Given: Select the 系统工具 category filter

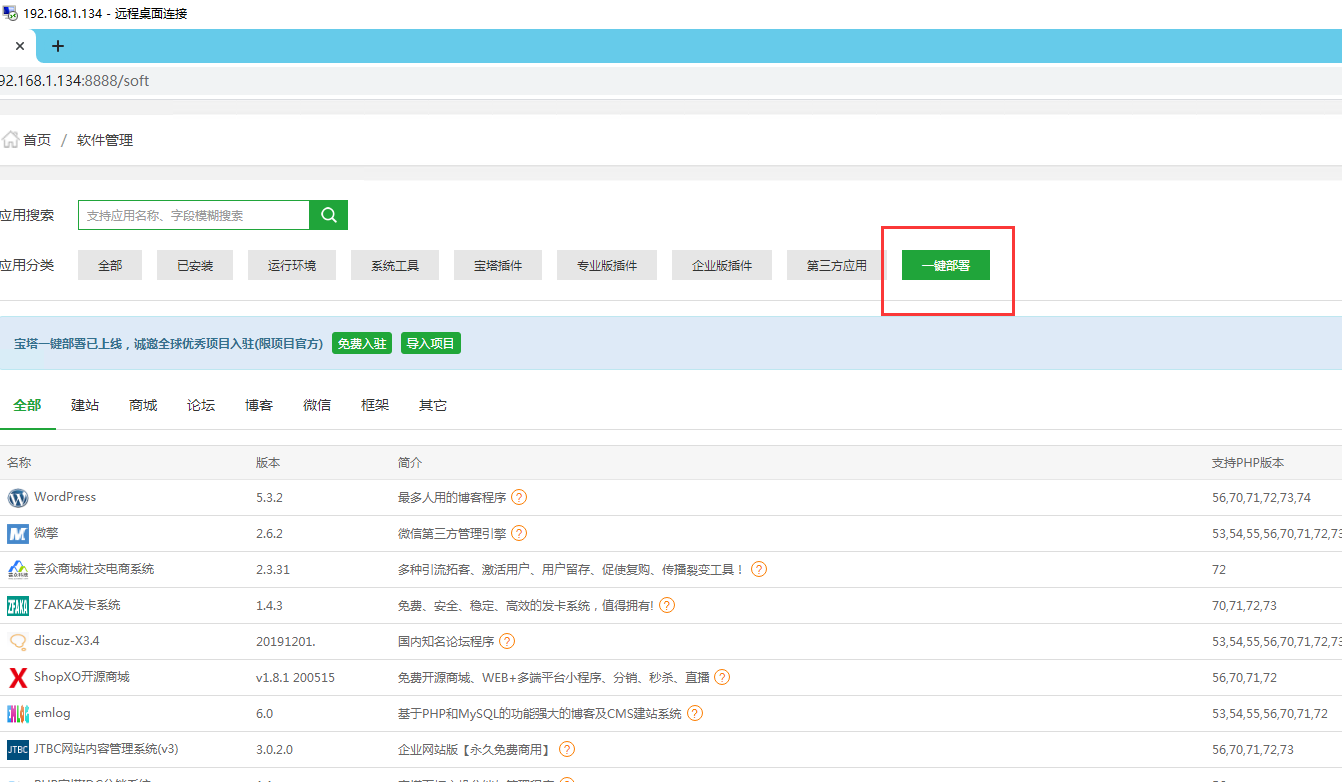Looking at the screenshot, I should (x=395, y=265).
